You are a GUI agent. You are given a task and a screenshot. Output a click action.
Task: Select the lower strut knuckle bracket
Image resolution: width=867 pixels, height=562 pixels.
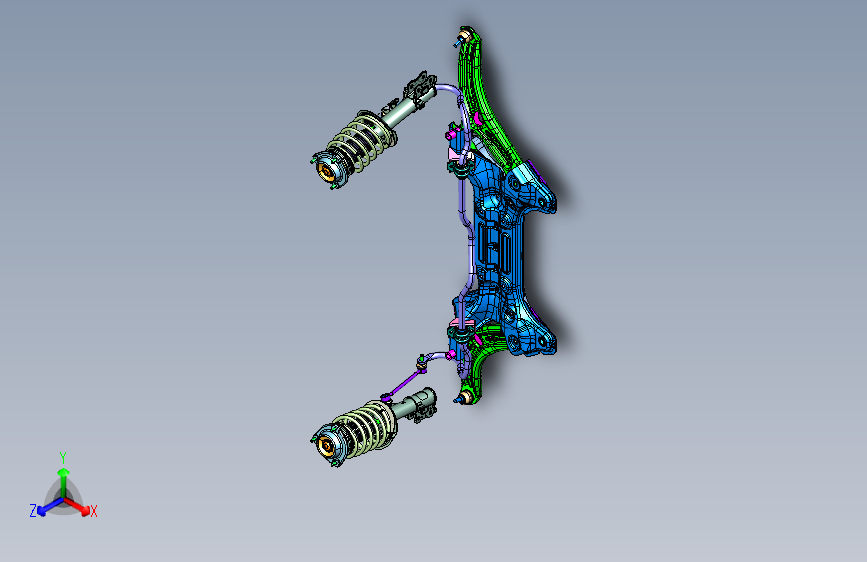[424, 404]
